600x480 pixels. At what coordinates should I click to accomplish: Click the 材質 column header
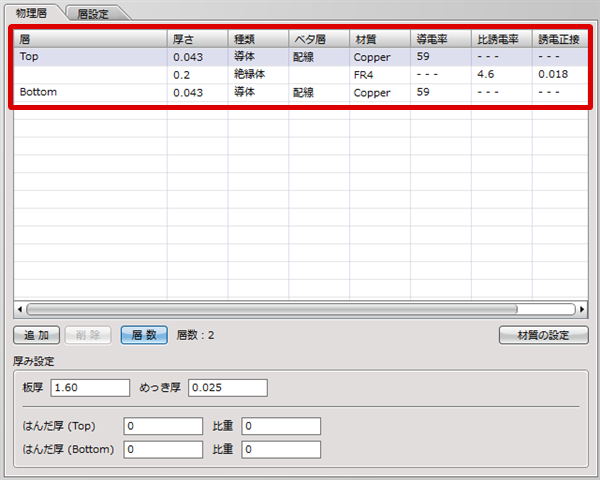tap(378, 39)
